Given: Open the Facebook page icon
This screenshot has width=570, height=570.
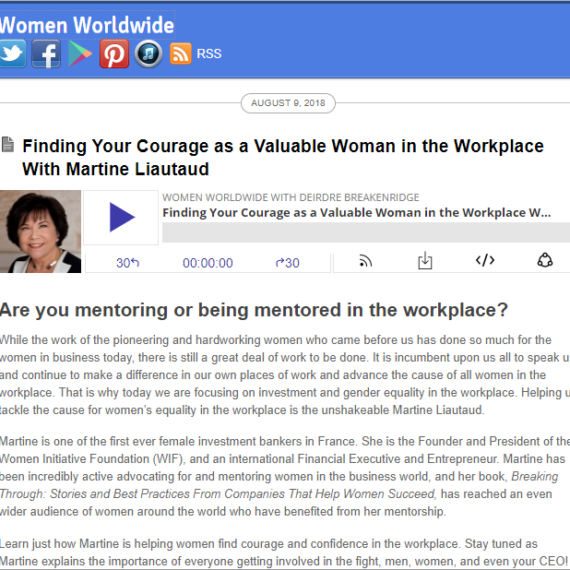Looking at the screenshot, I should pos(46,54).
